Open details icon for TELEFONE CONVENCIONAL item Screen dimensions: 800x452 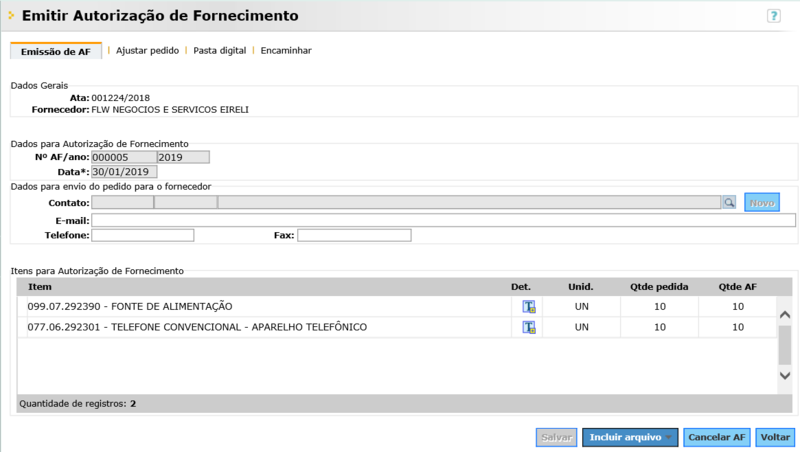point(529,327)
